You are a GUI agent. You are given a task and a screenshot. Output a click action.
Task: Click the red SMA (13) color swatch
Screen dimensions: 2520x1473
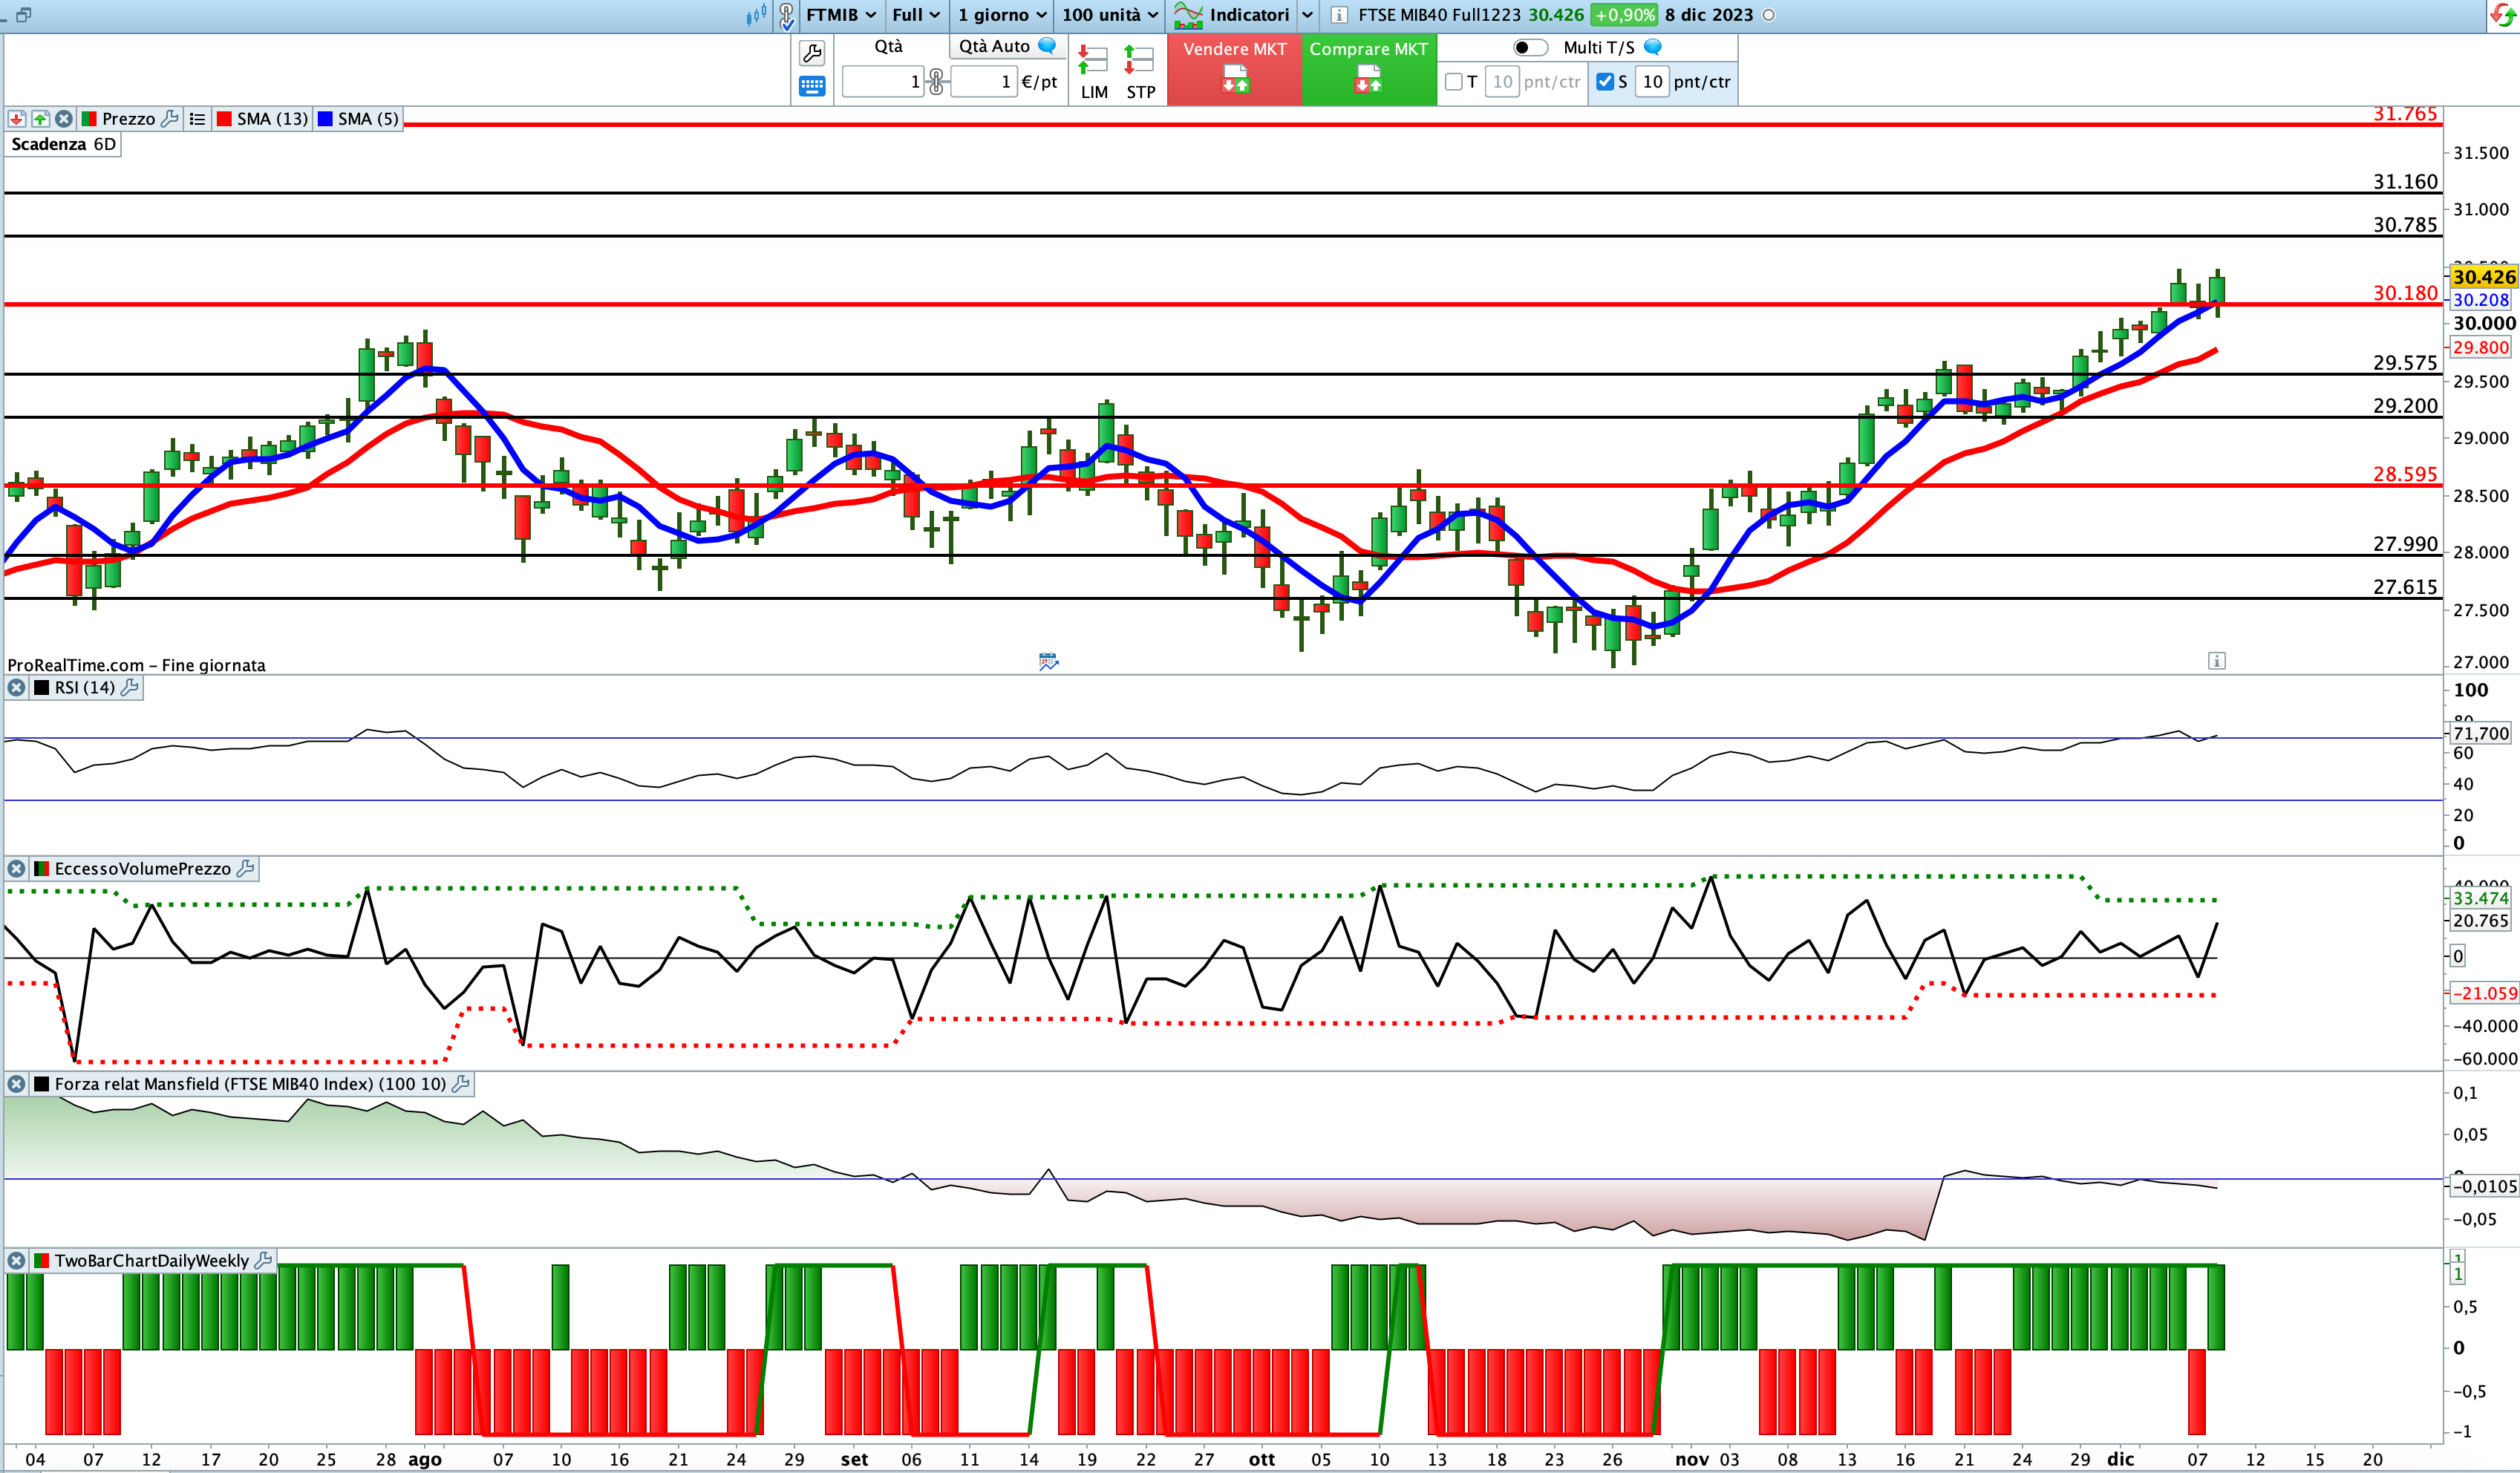click(224, 119)
